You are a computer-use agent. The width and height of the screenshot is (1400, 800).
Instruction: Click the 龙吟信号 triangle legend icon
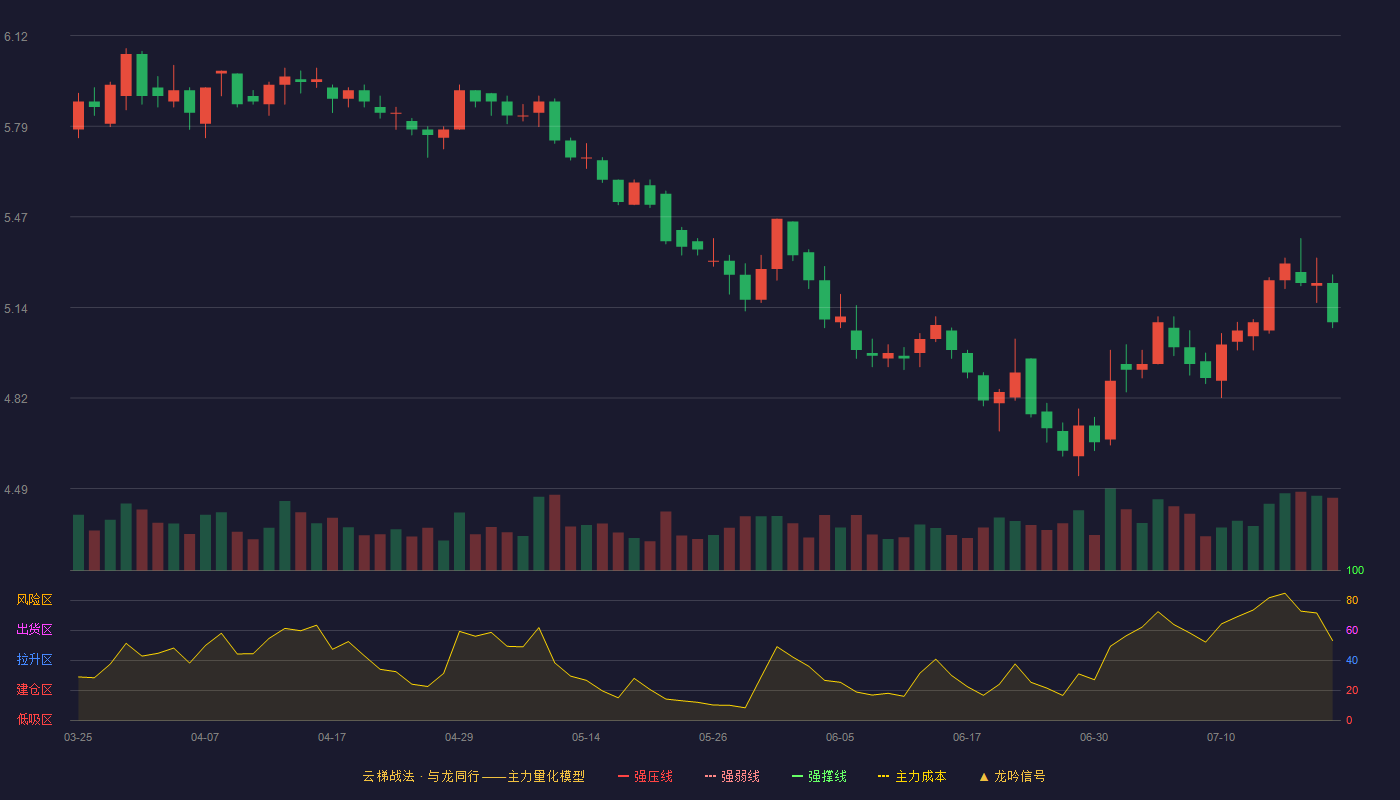click(984, 776)
